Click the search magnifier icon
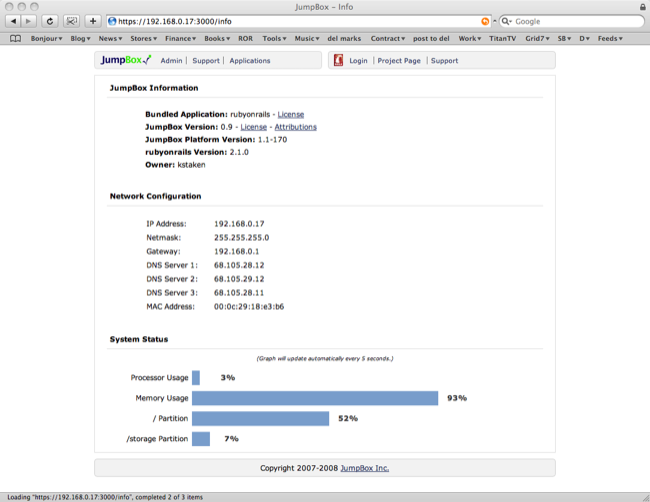650x502 pixels. tap(506, 22)
